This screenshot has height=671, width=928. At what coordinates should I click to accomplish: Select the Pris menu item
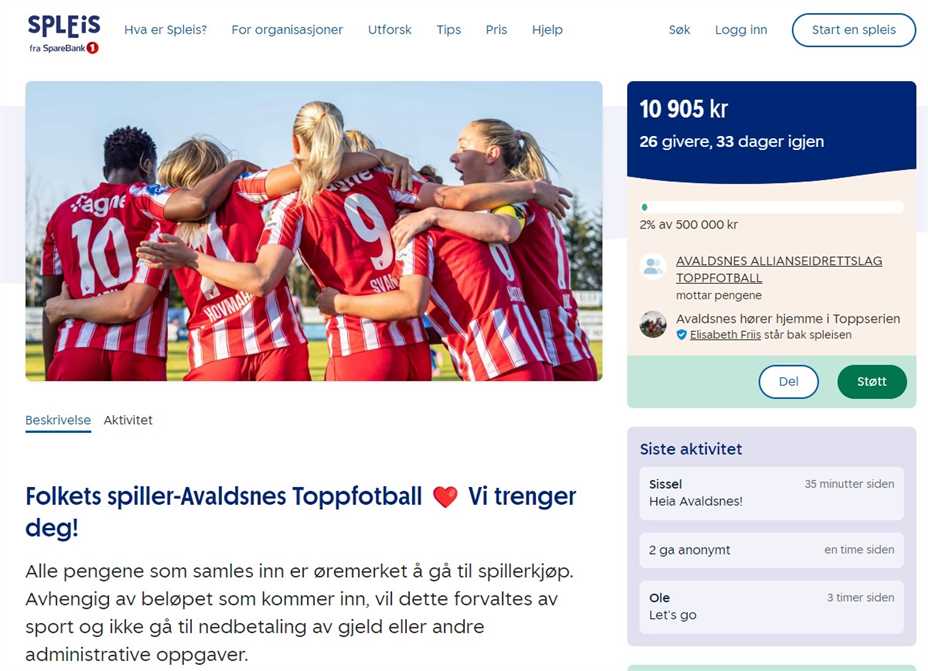pos(496,30)
